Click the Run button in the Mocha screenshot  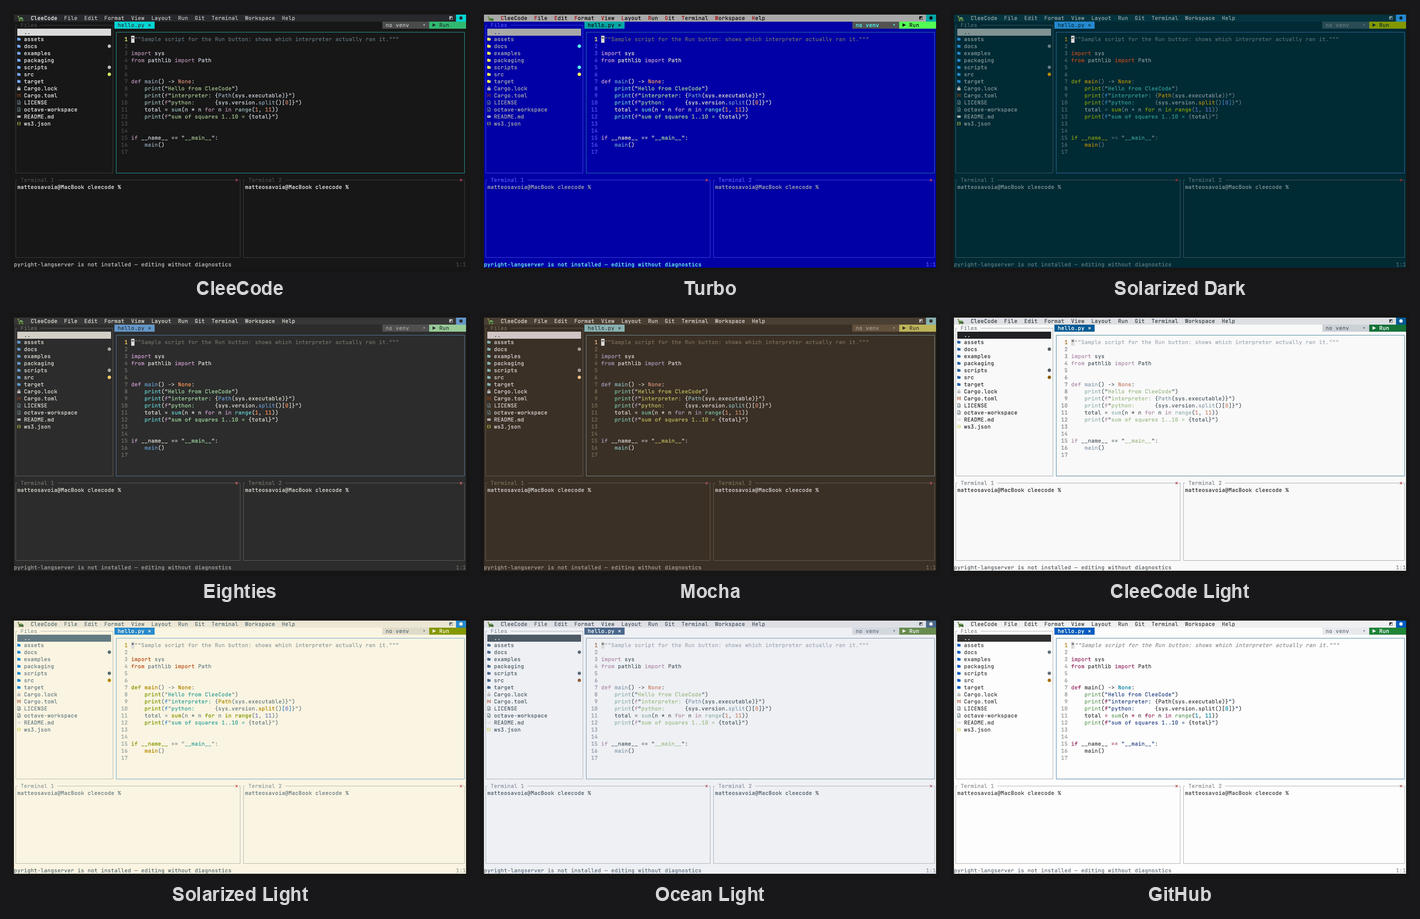[917, 328]
